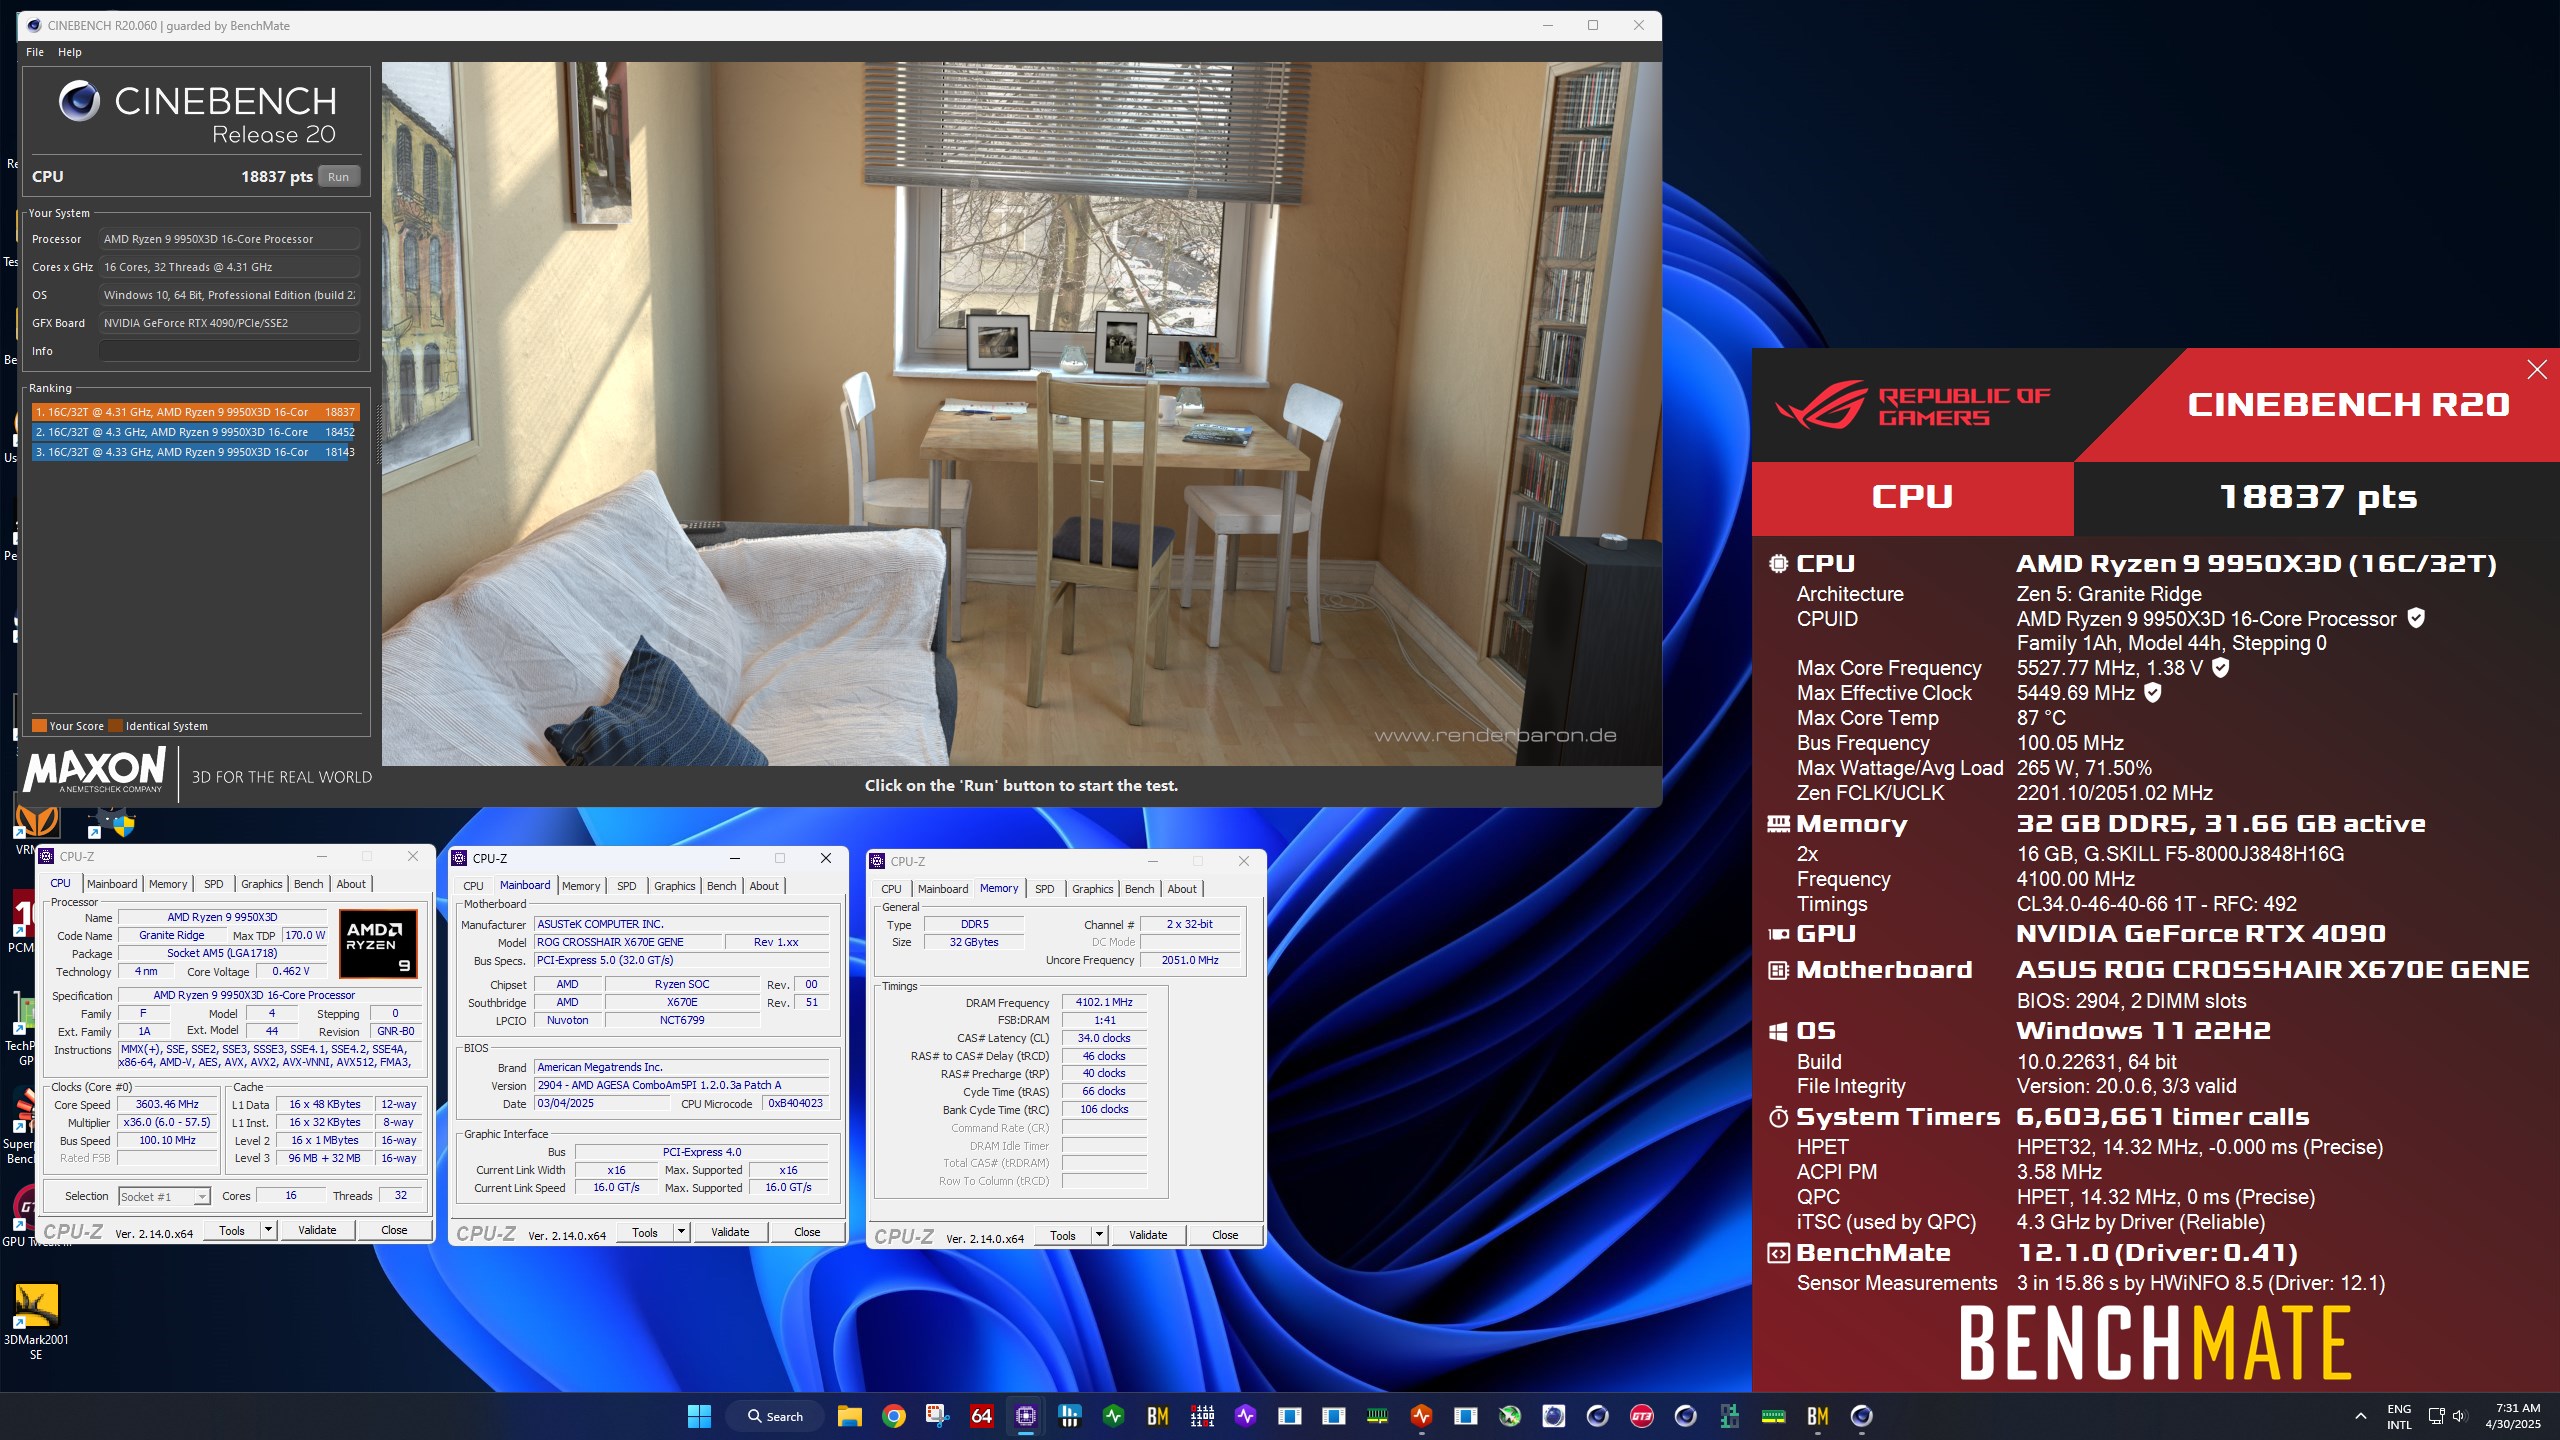Open Memory tab in middle CPU-Z window
2560x1440 pixels.
point(581,886)
